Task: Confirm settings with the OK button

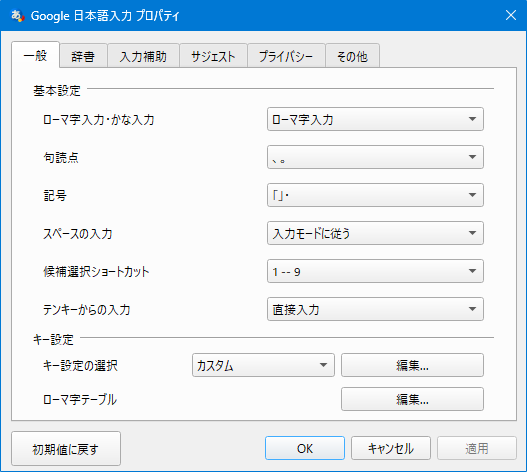Action: tap(305, 448)
